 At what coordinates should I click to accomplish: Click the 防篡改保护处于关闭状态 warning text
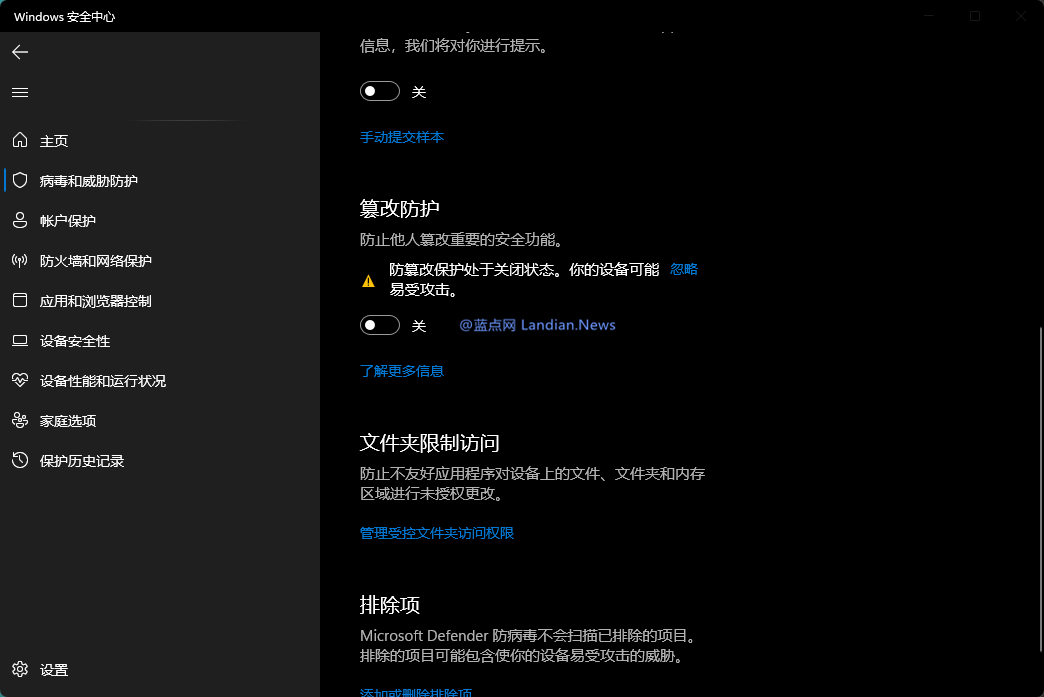pos(524,279)
